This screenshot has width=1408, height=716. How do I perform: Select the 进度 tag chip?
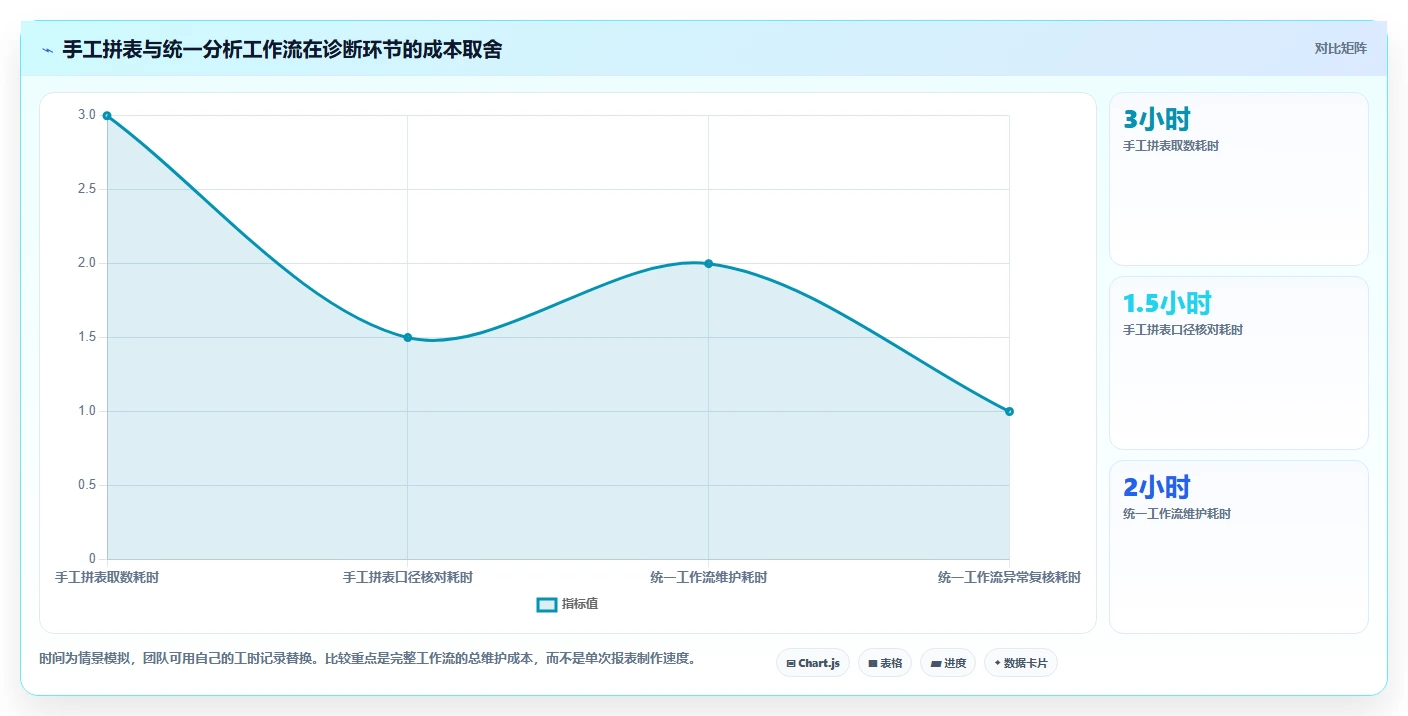coord(948,663)
